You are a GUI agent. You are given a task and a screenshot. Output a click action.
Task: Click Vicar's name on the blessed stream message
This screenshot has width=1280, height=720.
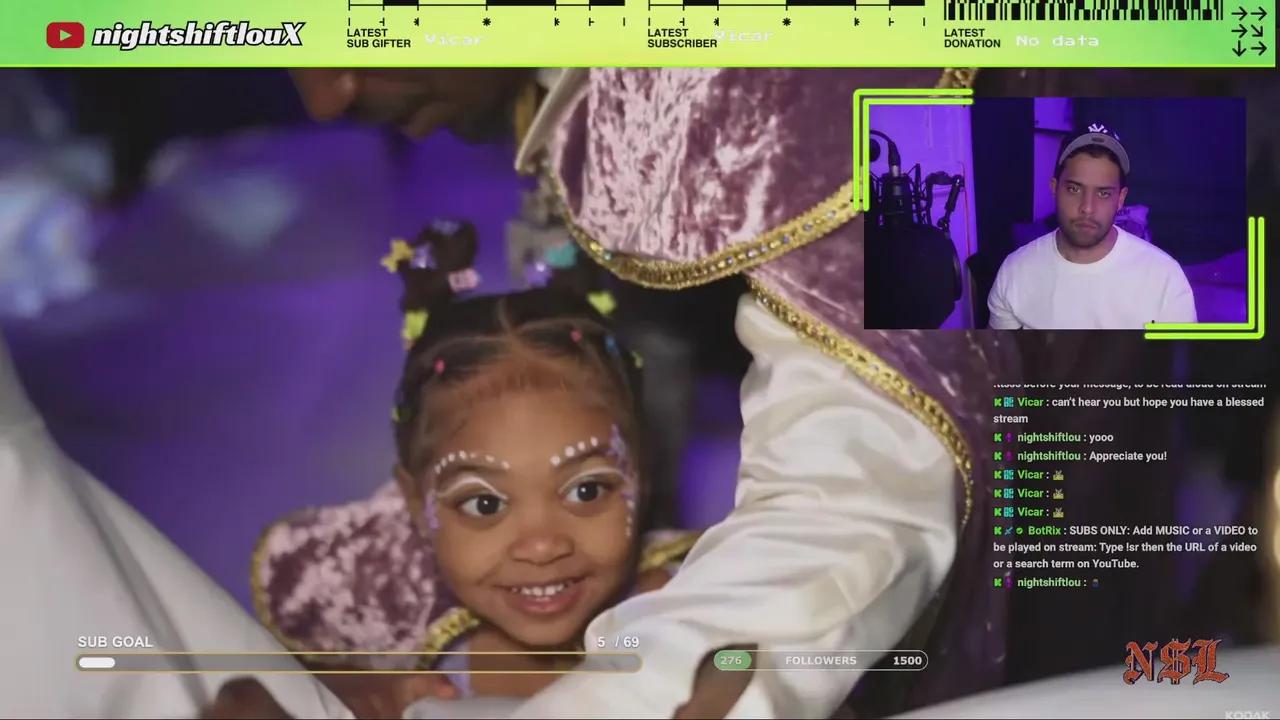(x=1030, y=402)
